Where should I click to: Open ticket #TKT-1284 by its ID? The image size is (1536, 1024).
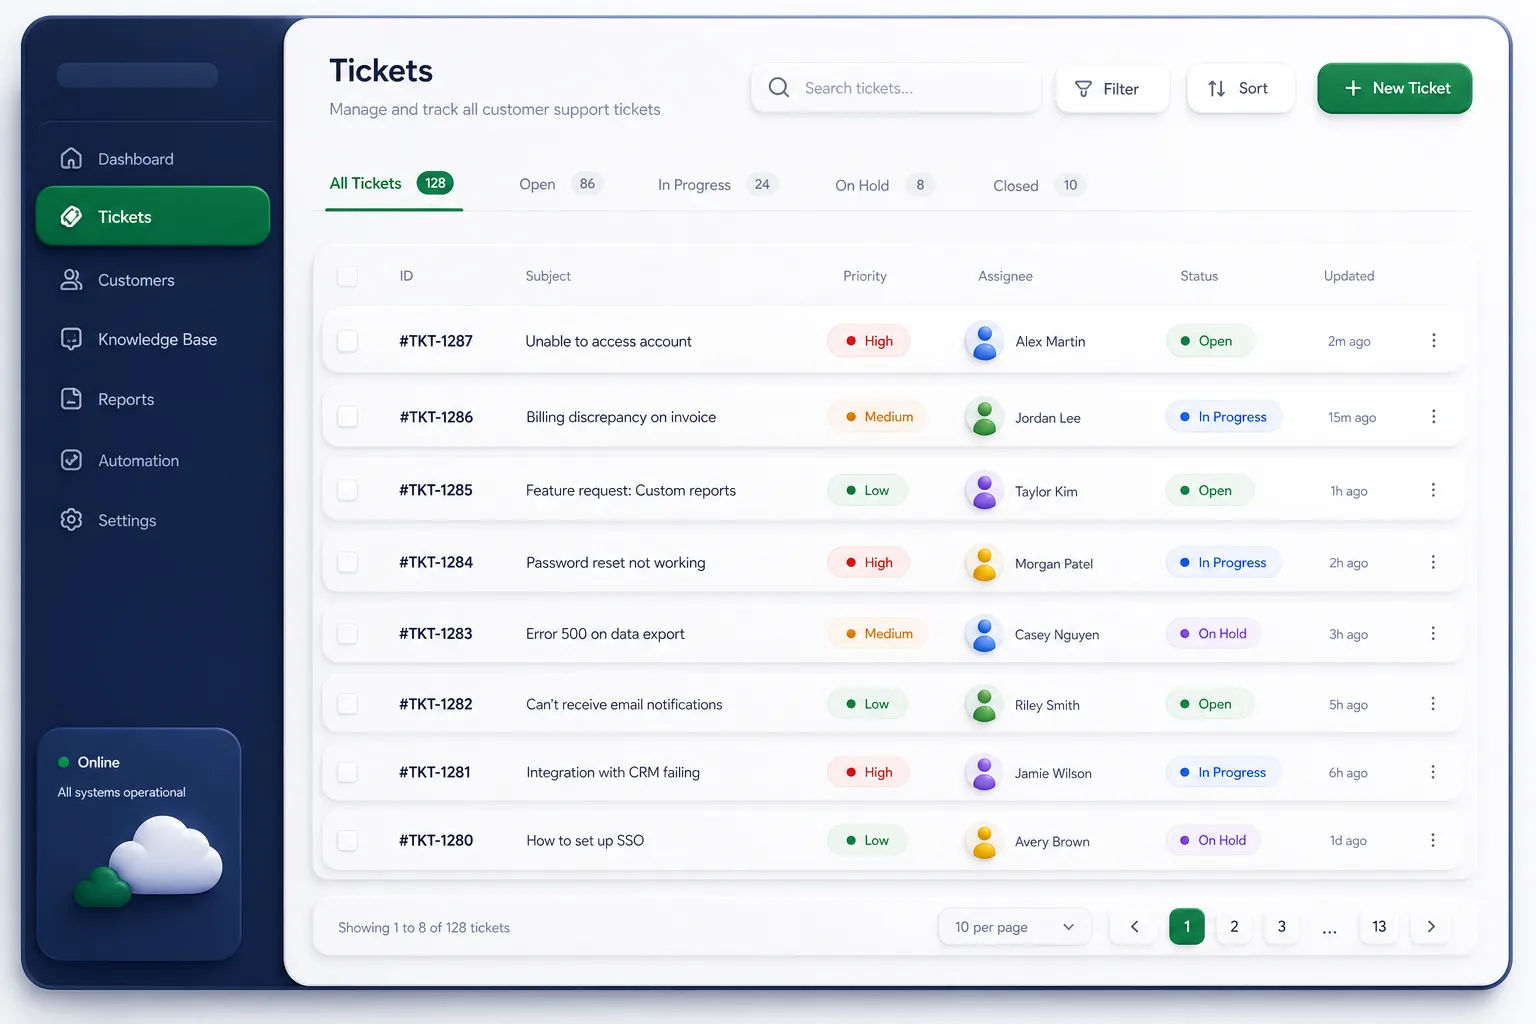click(x=436, y=562)
